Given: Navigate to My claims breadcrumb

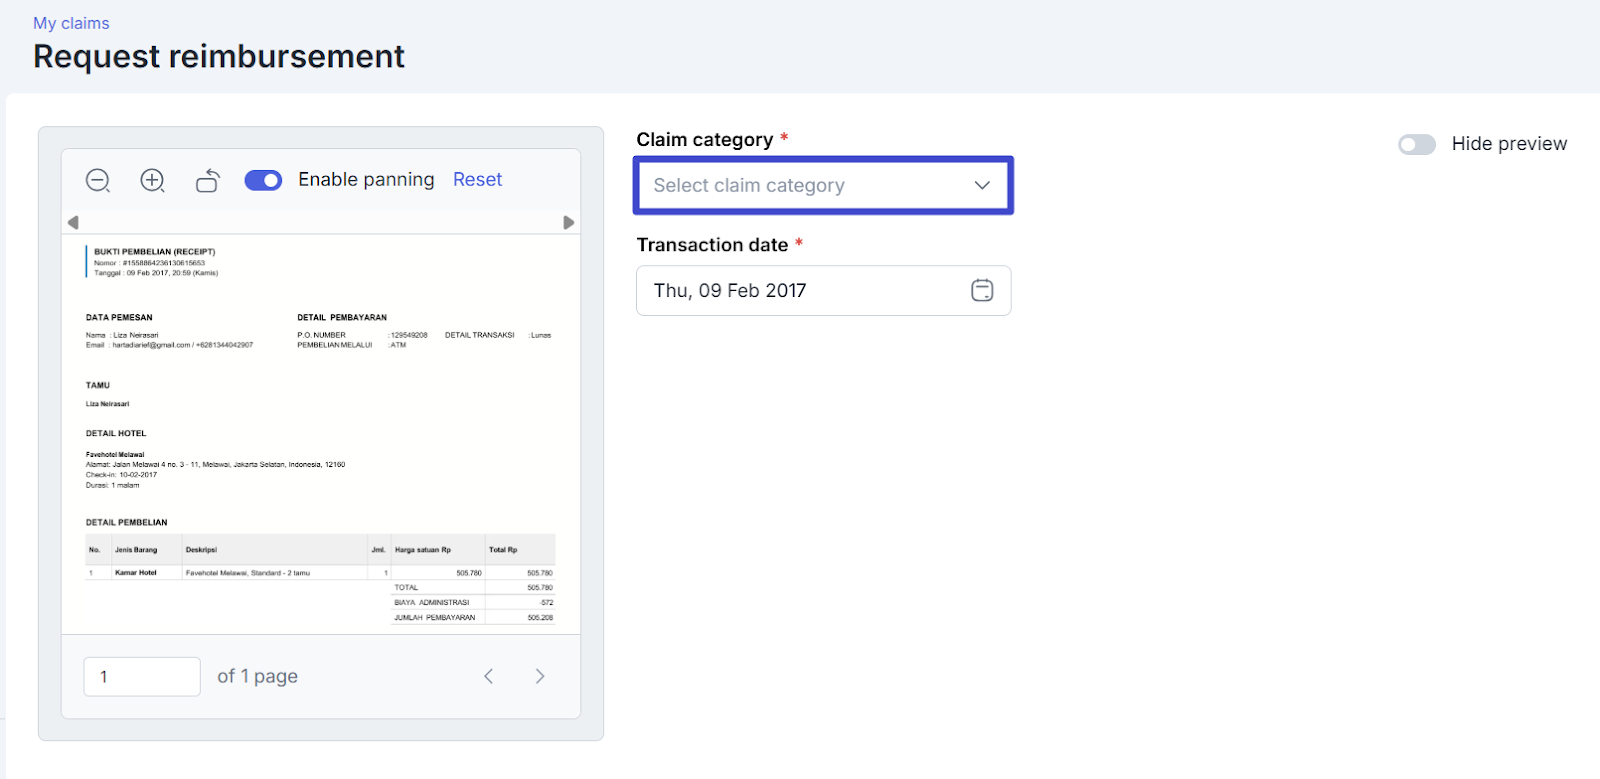Looking at the screenshot, I should tap(71, 23).
